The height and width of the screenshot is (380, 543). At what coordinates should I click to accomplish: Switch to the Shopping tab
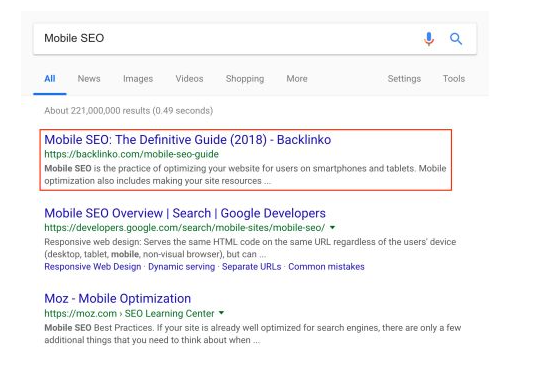pyautogui.click(x=245, y=79)
